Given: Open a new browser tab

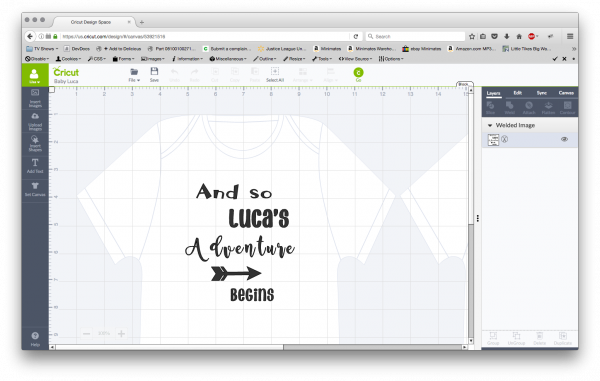Looking at the screenshot, I should tap(142, 22).
